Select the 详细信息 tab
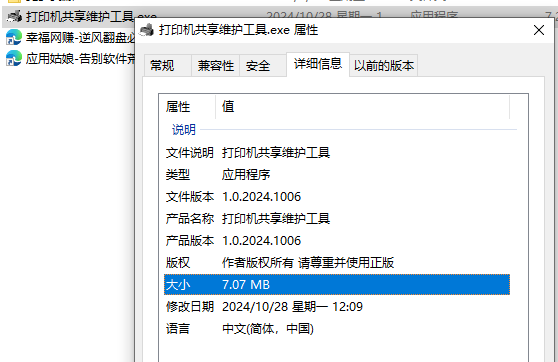The image size is (558, 362). tap(318, 64)
